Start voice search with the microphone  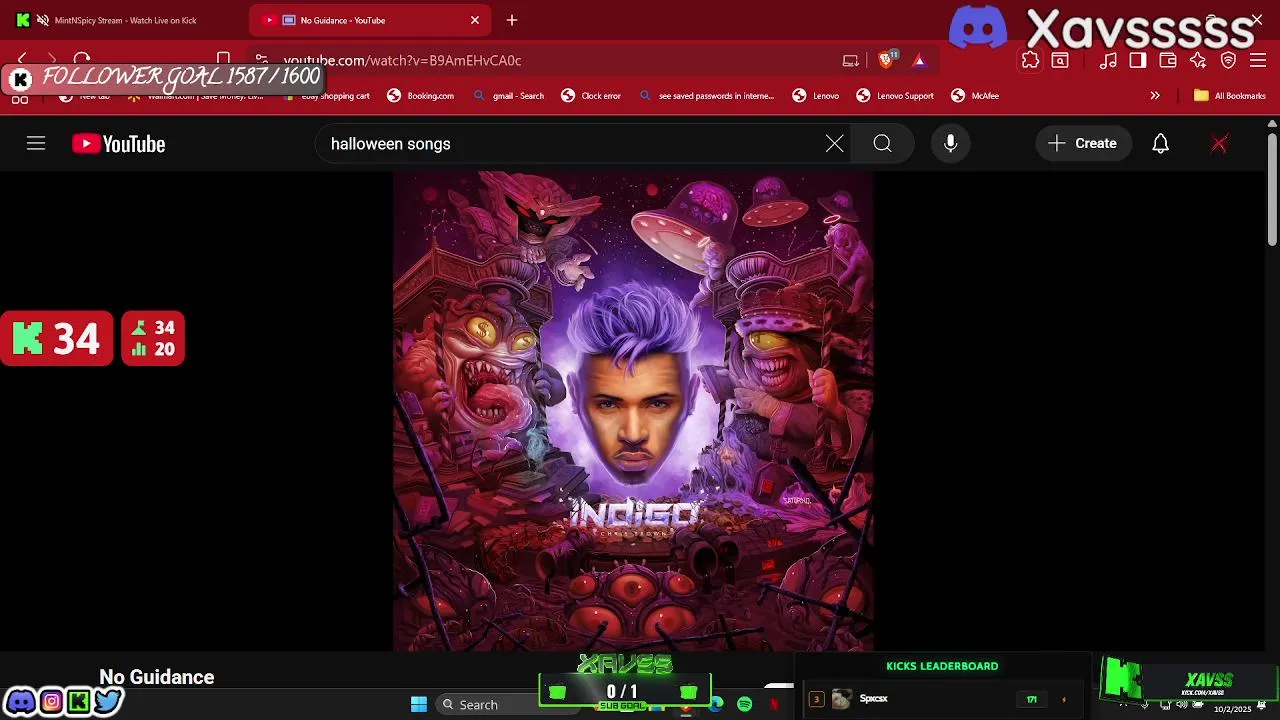950,144
